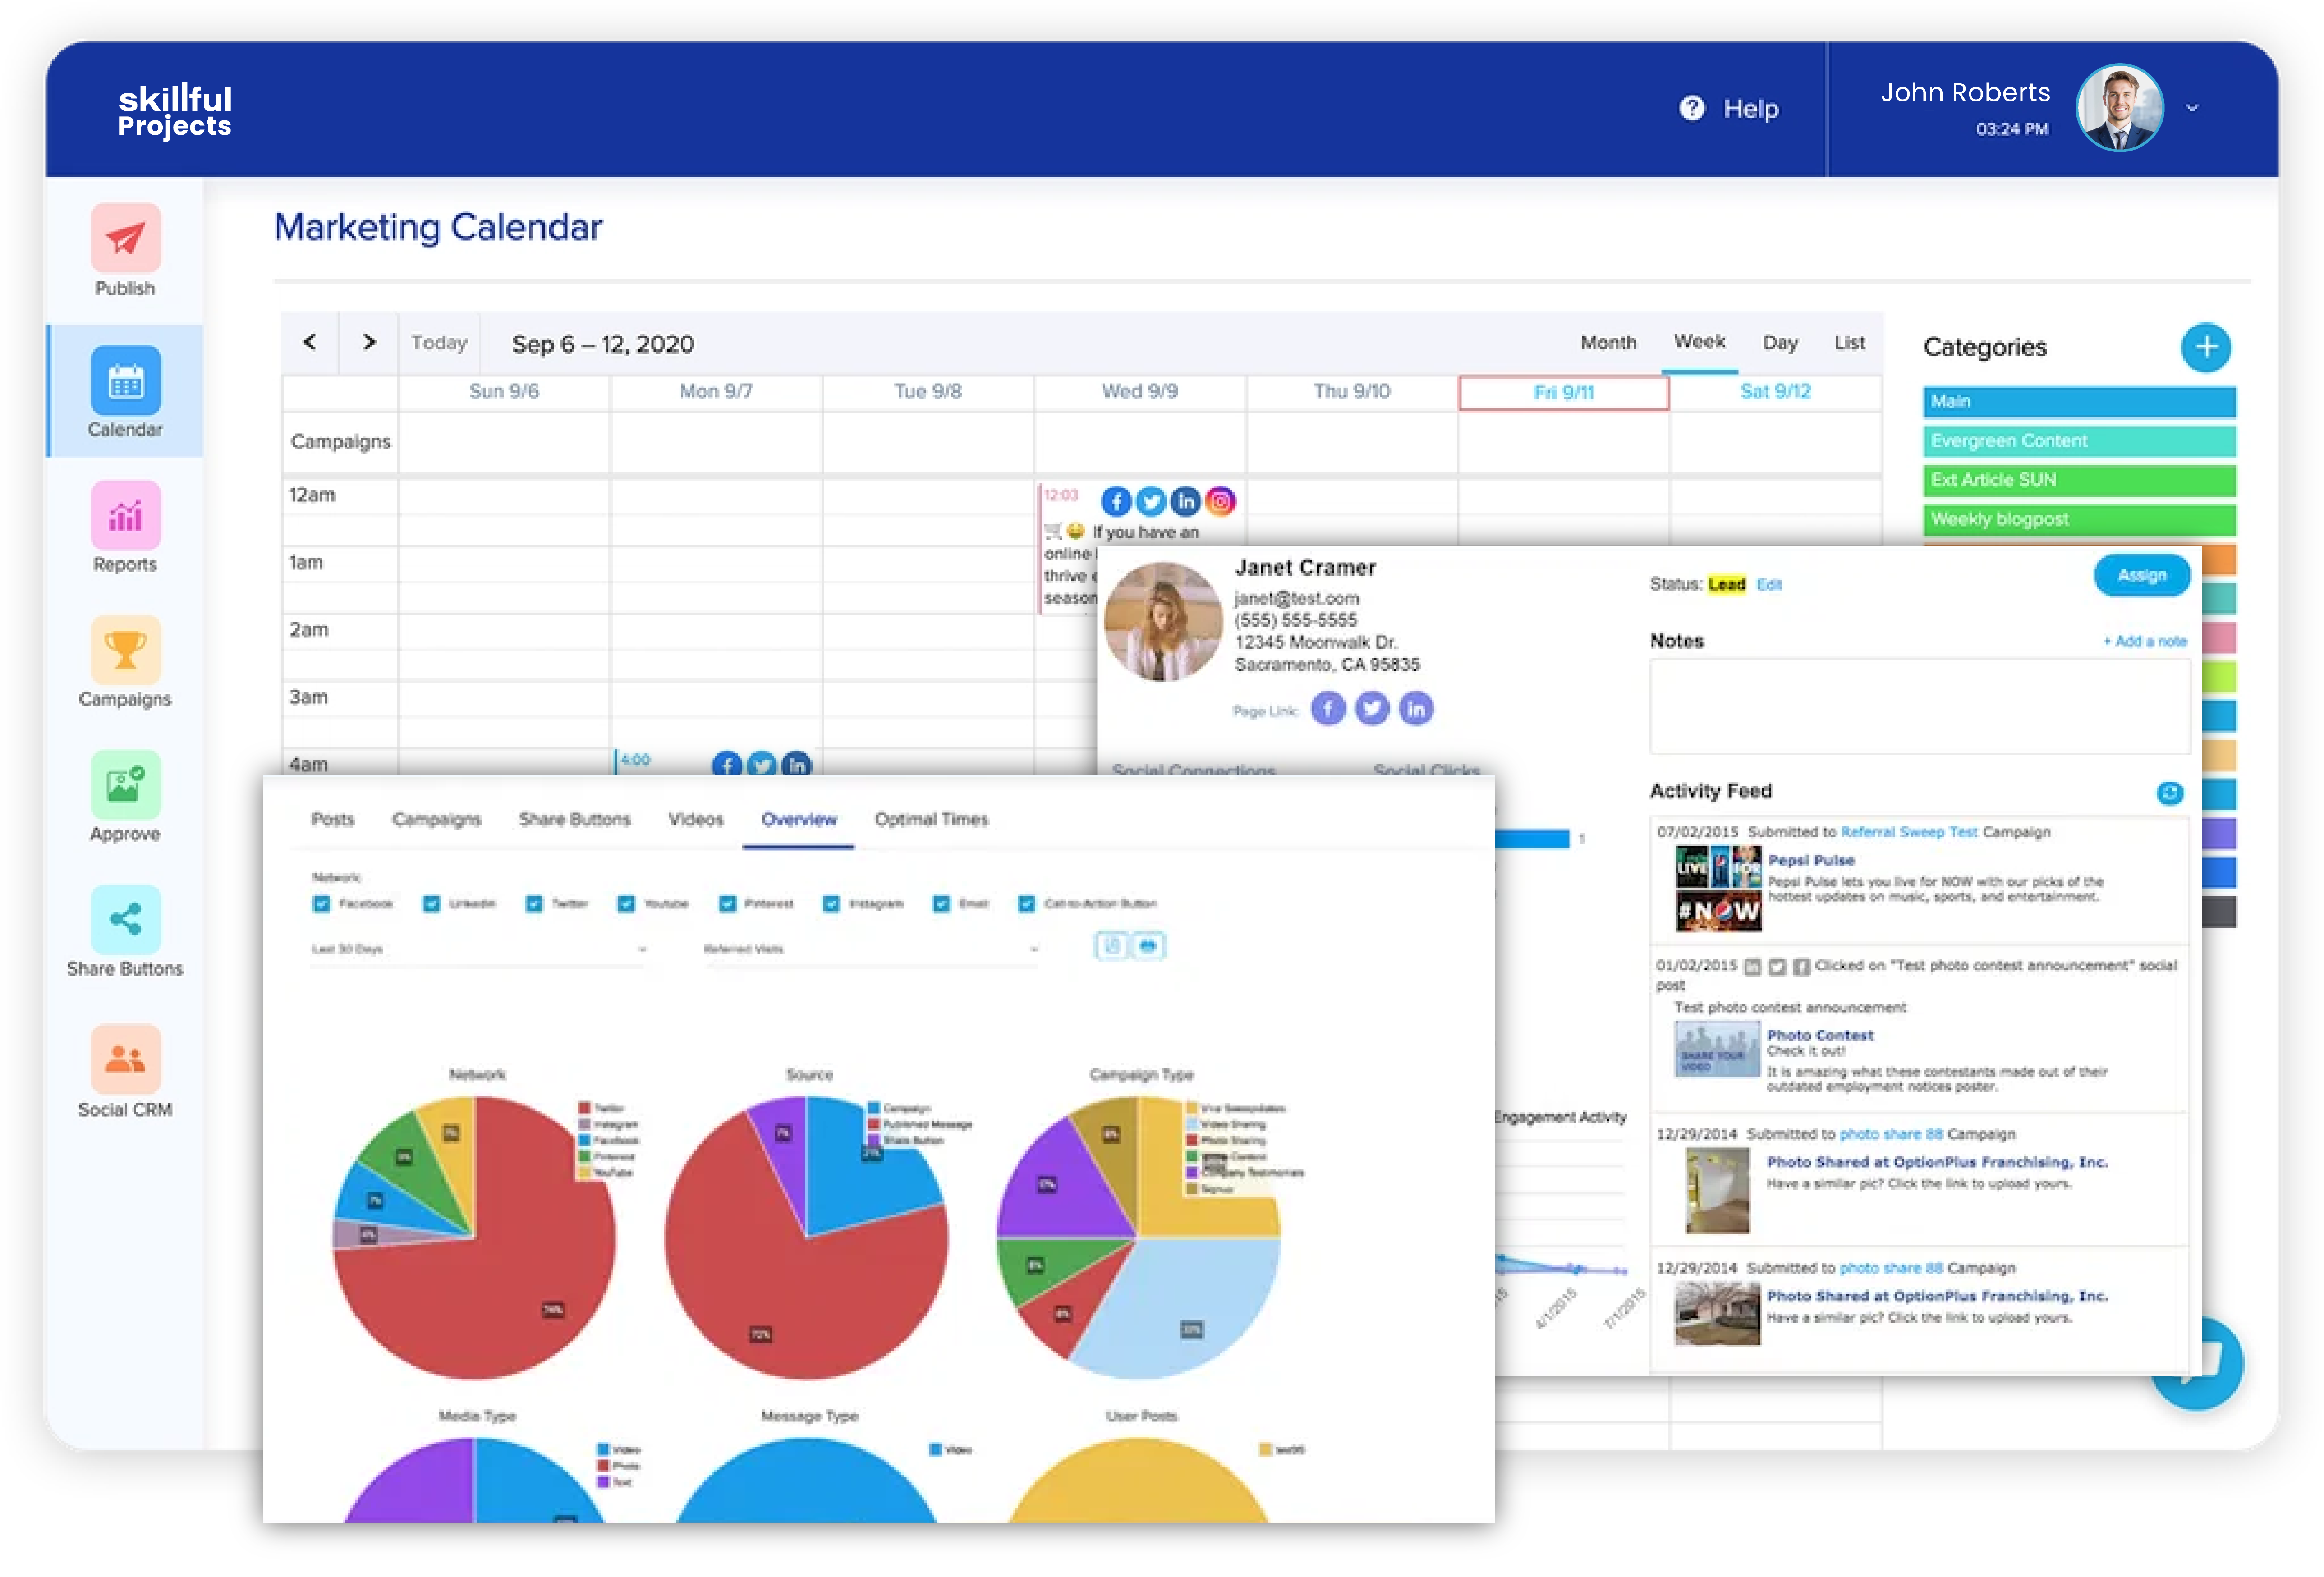
Task: Uncheck the Twitter network checkbox
Action: [534, 904]
